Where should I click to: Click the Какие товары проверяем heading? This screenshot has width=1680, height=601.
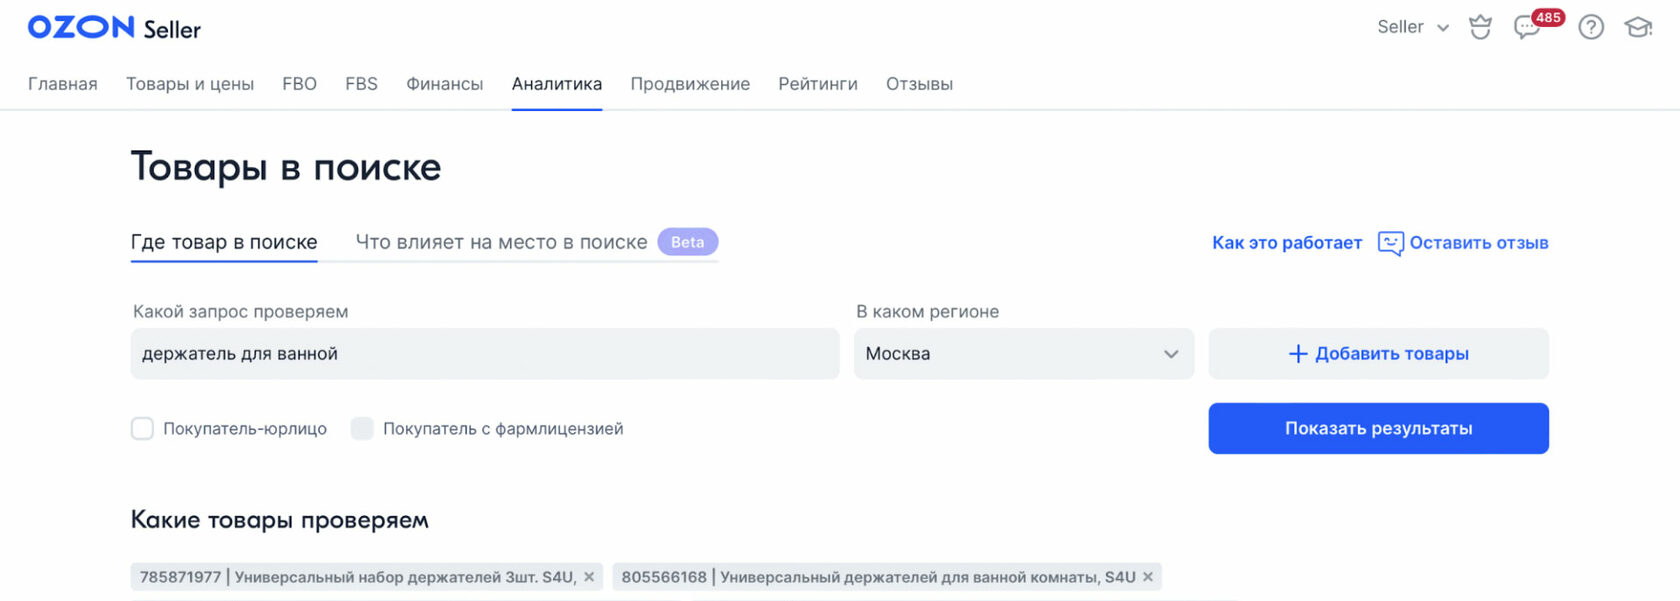pos(280,520)
